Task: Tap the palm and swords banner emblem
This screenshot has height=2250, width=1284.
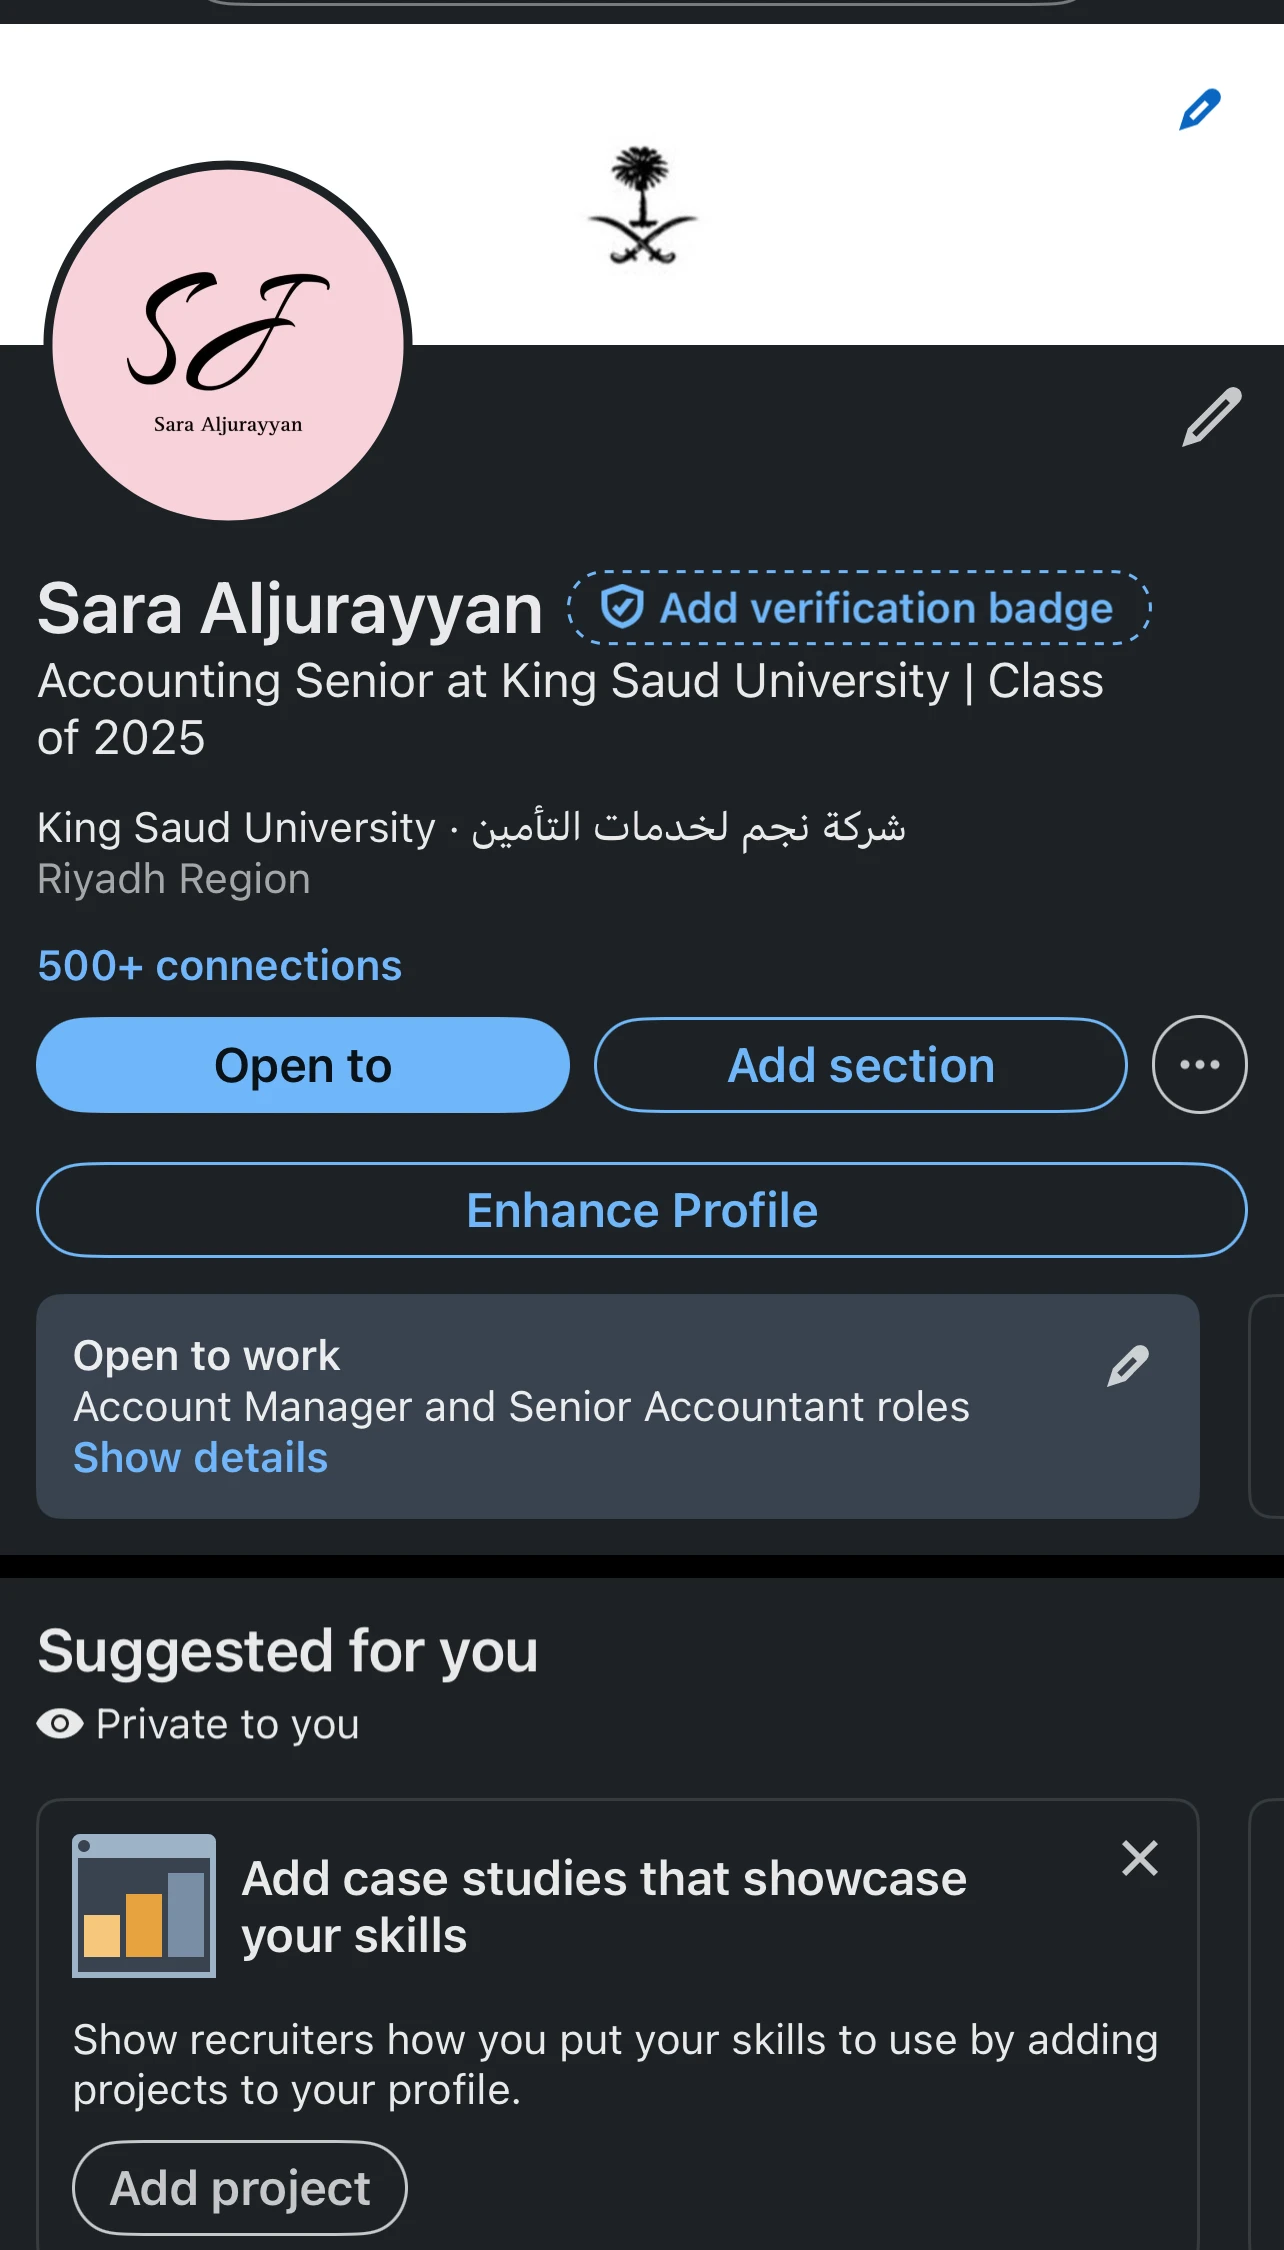Action: (x=643, y=206)
